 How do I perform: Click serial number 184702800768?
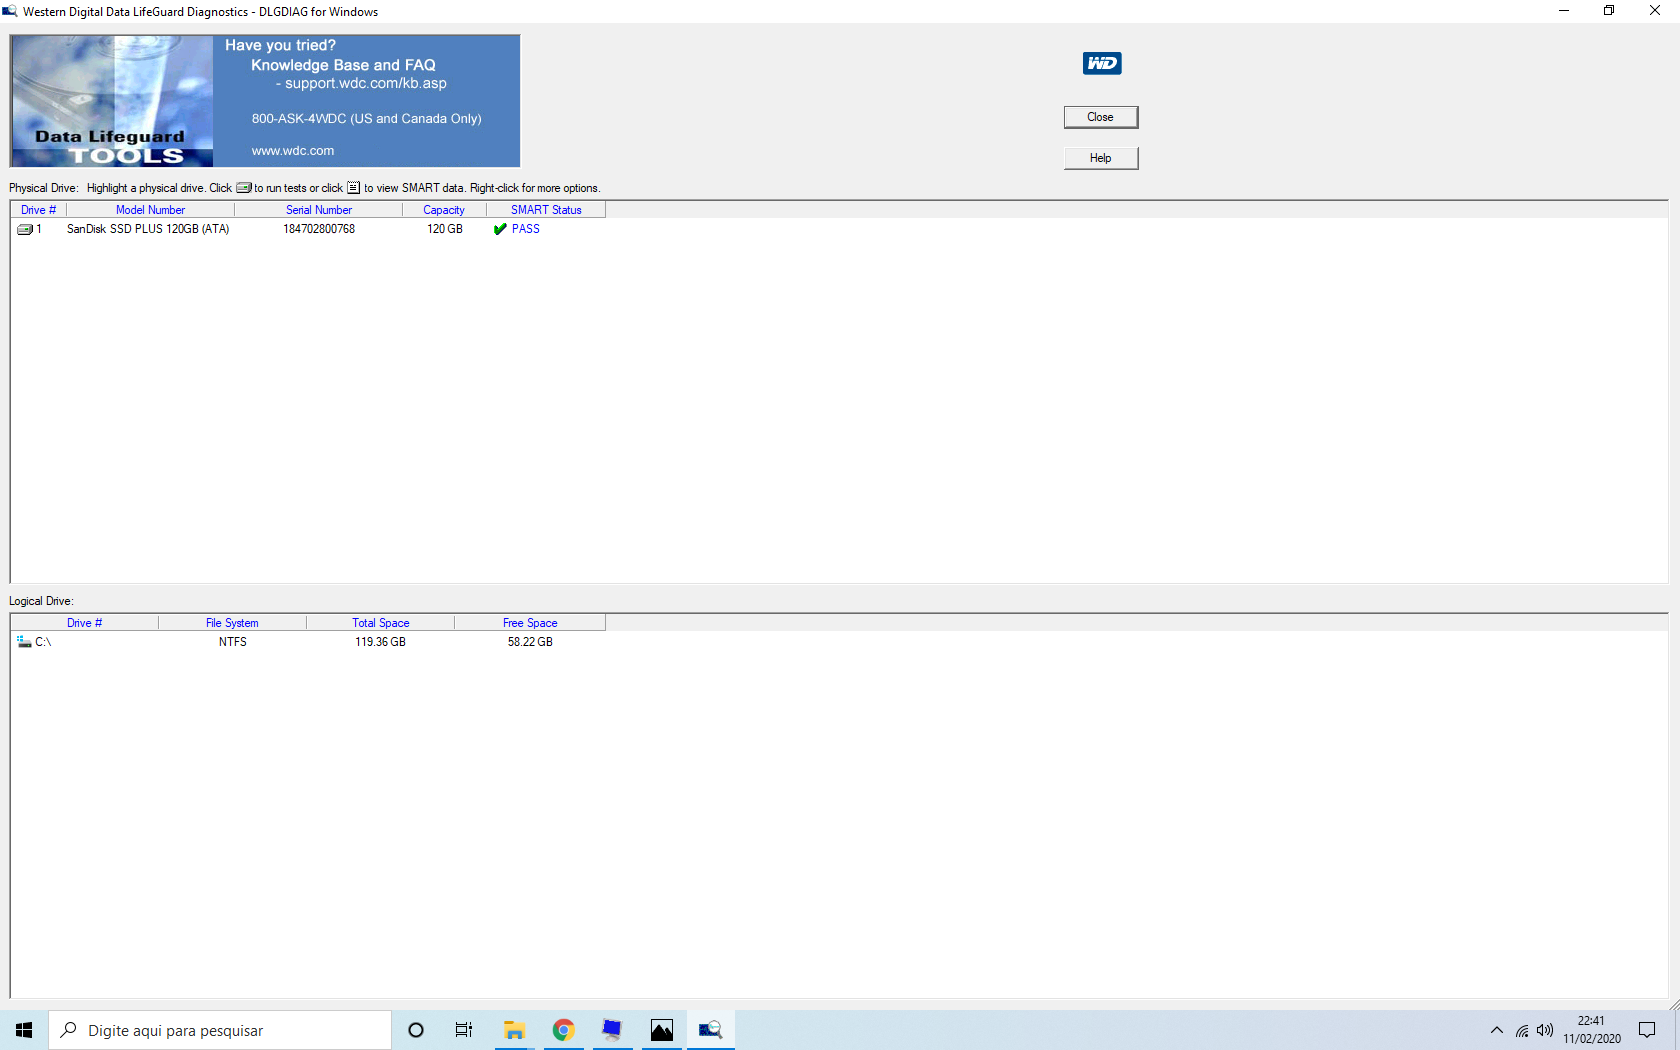[319, 229]
